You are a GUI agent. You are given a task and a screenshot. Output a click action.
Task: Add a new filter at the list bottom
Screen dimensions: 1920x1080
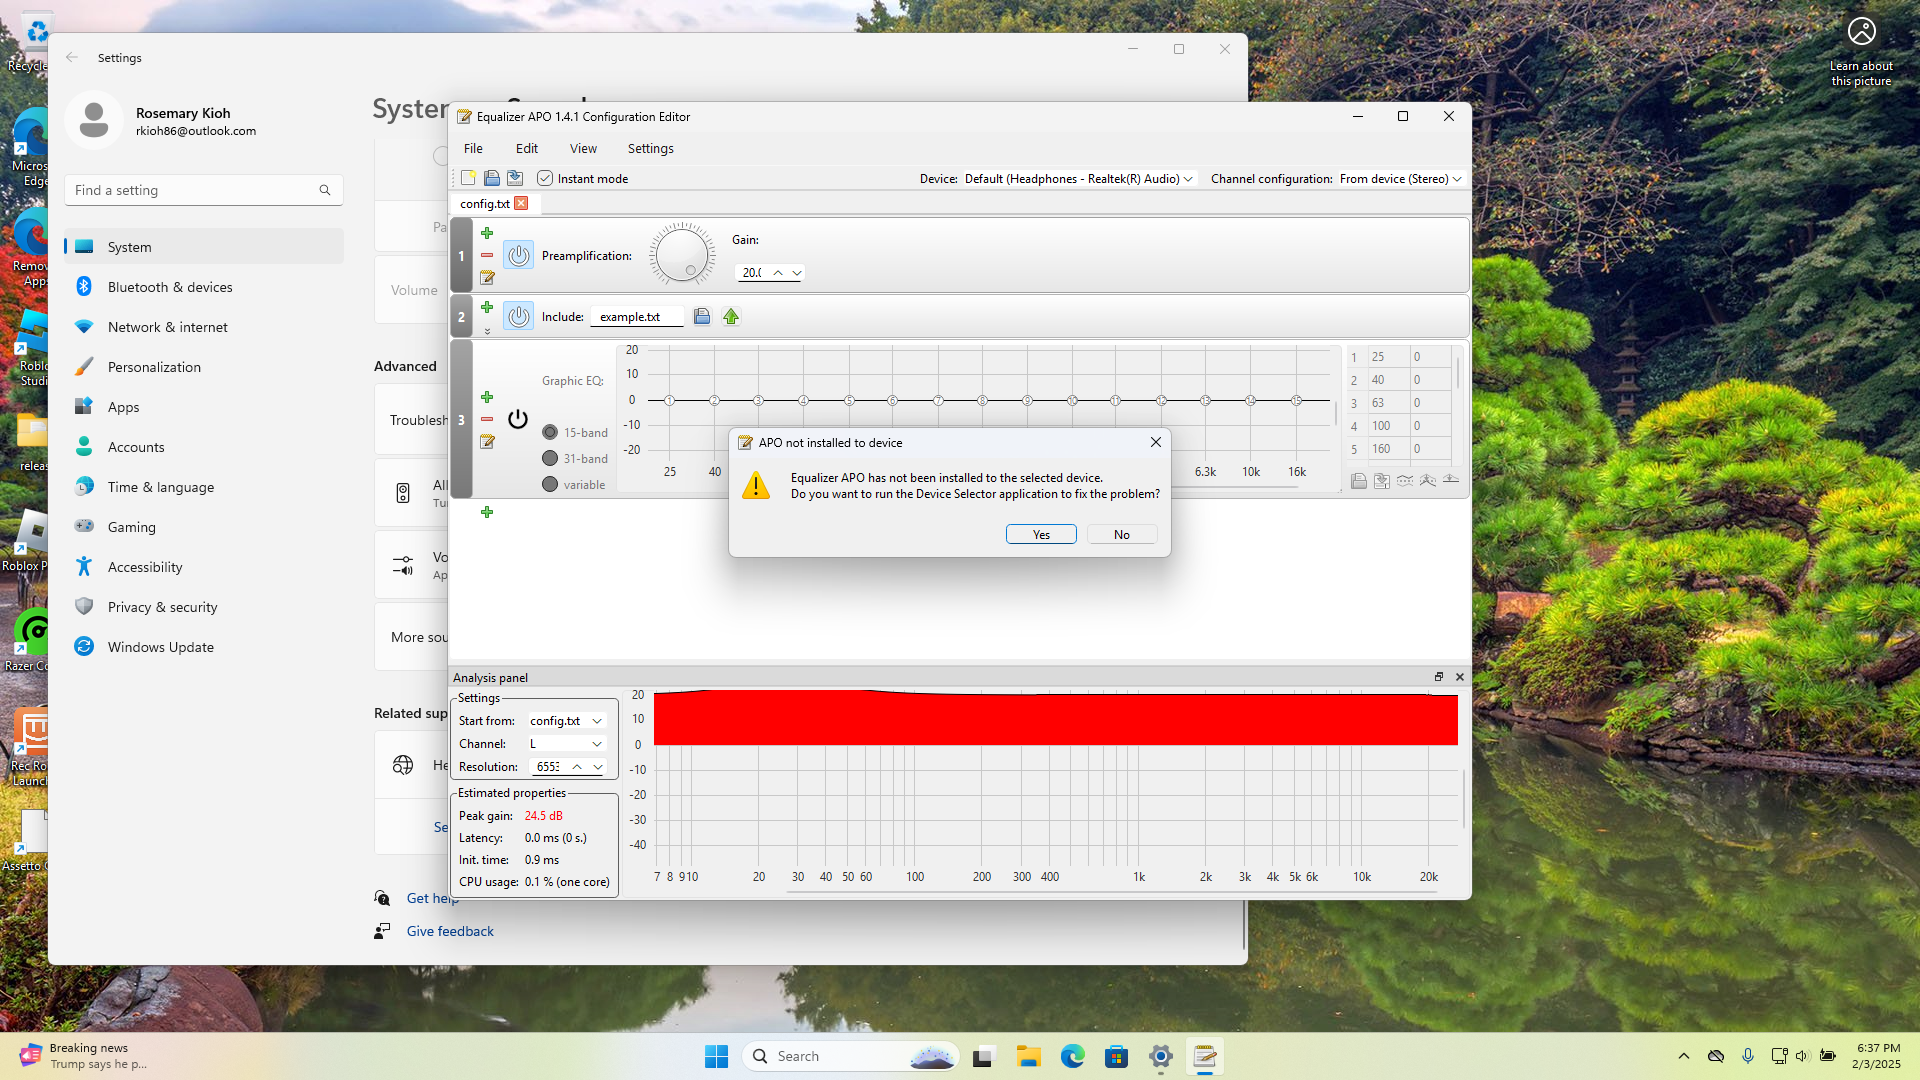click(x=487, y=512)
